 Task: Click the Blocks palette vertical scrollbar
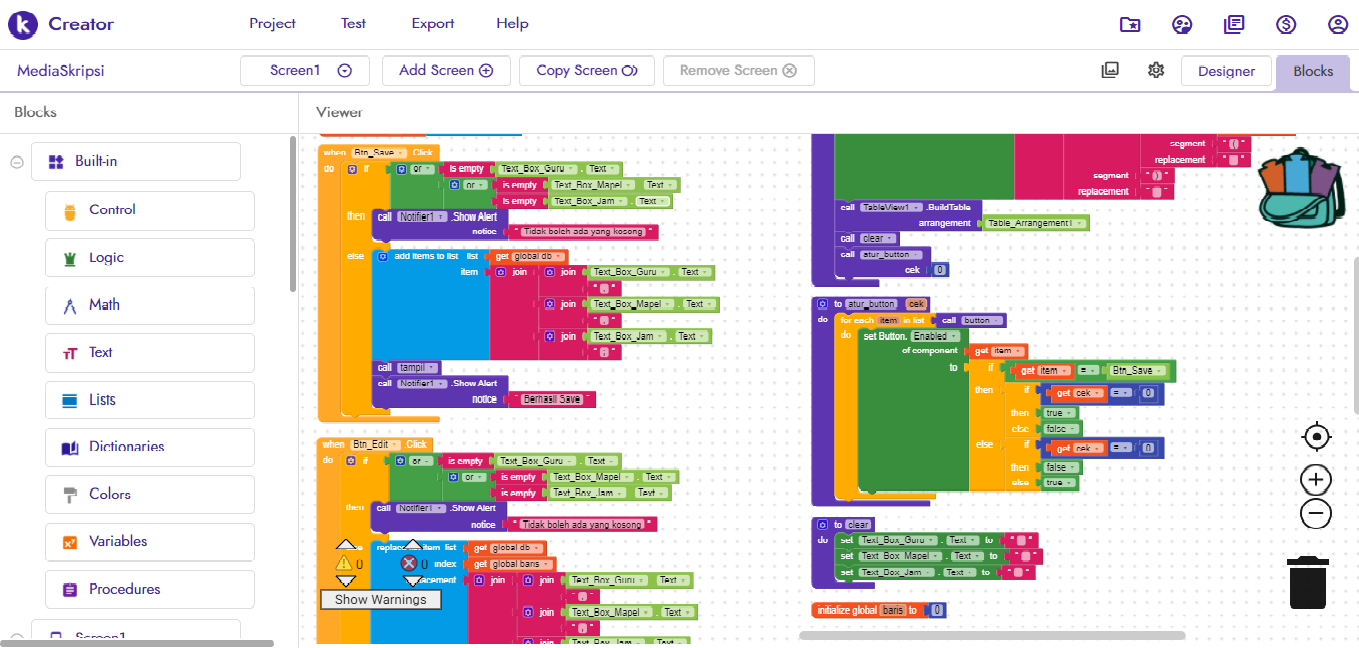point(292,213)
